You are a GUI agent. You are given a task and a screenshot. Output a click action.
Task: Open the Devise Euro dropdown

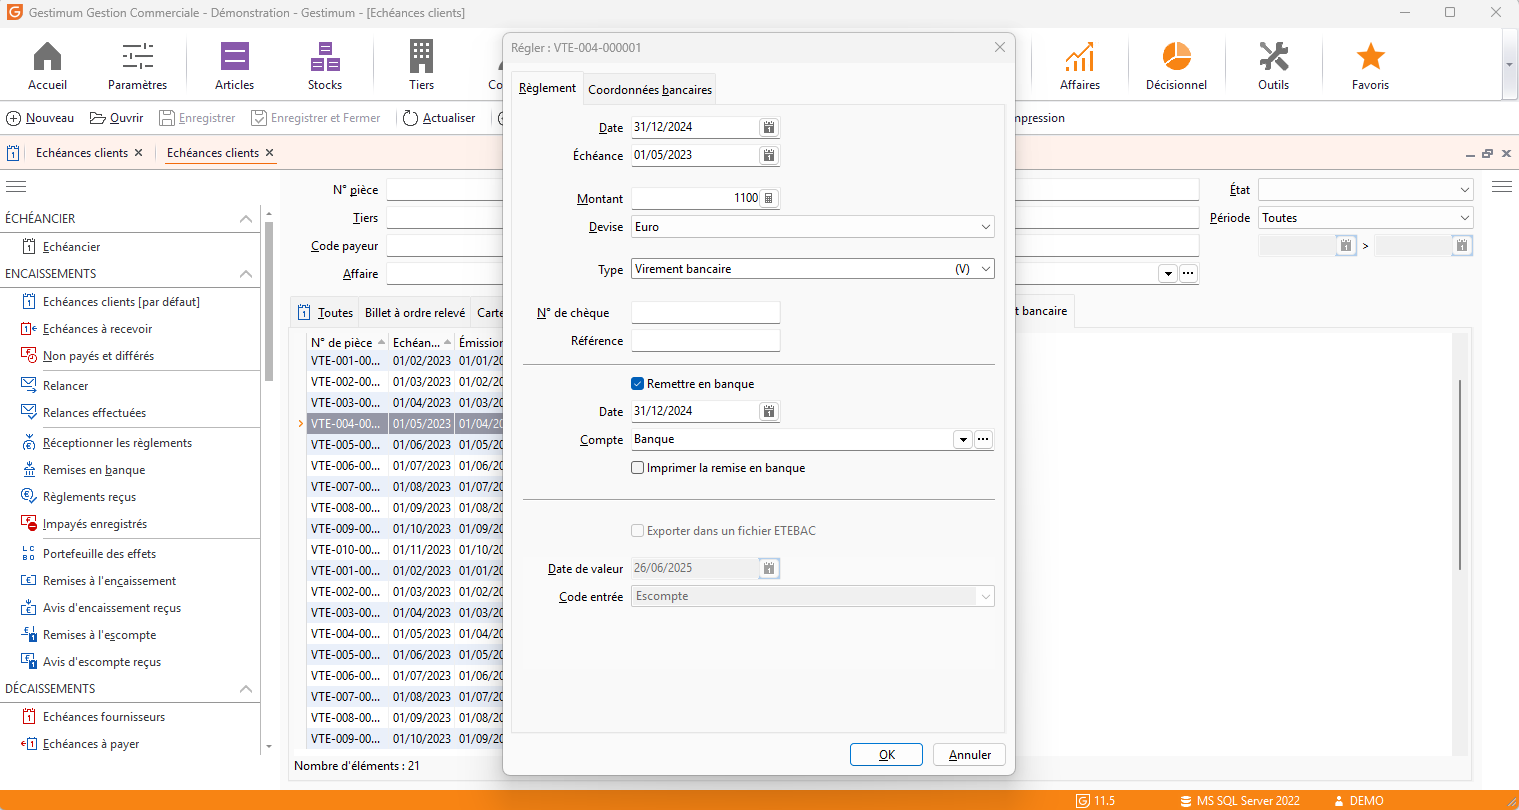pos(985,227)
